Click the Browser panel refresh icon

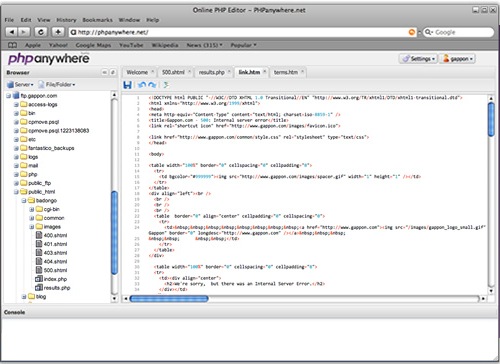tap(113, 72)
